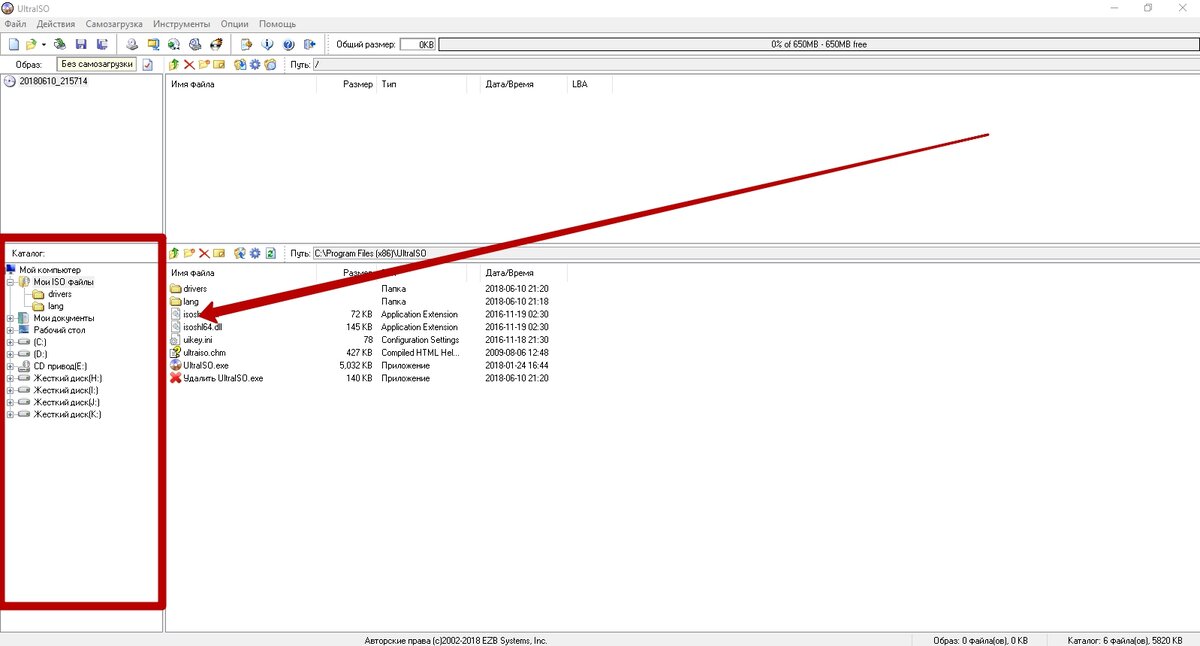
Task: Click the Info toolbar icon
Action: pyautogui.click(x=266, y=44)
